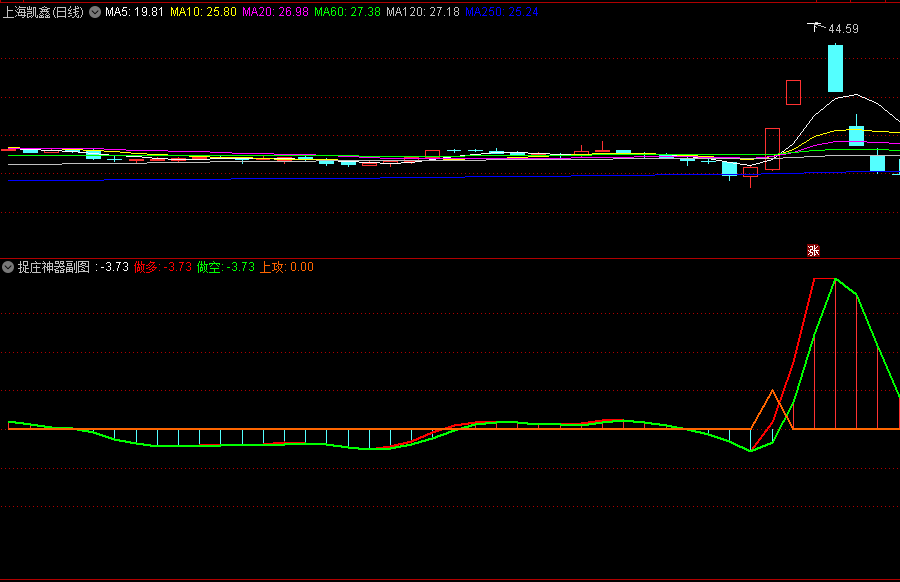The width and height of the screenshot is (900, 582).
Task: Click the orange 上攻 triangle spike in sub-chart
Action: pyautogui.click(x=772, y=395)
